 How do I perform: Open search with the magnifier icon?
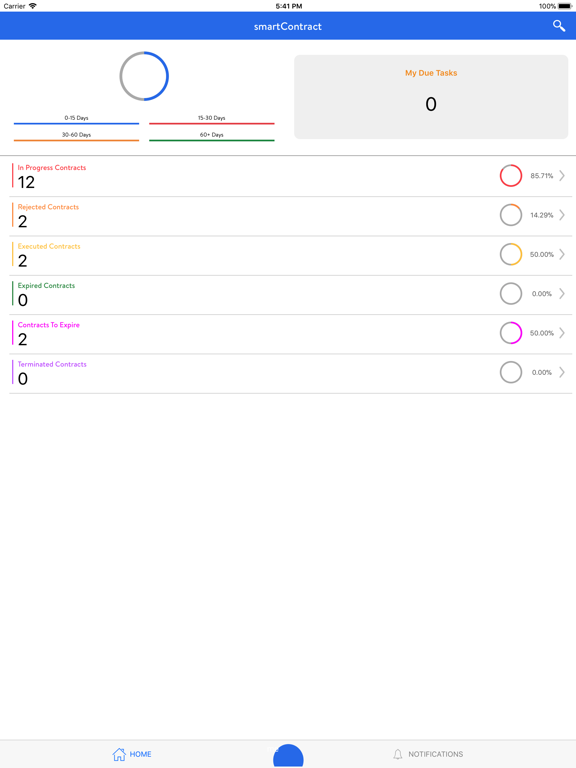(x=559, y=25)
